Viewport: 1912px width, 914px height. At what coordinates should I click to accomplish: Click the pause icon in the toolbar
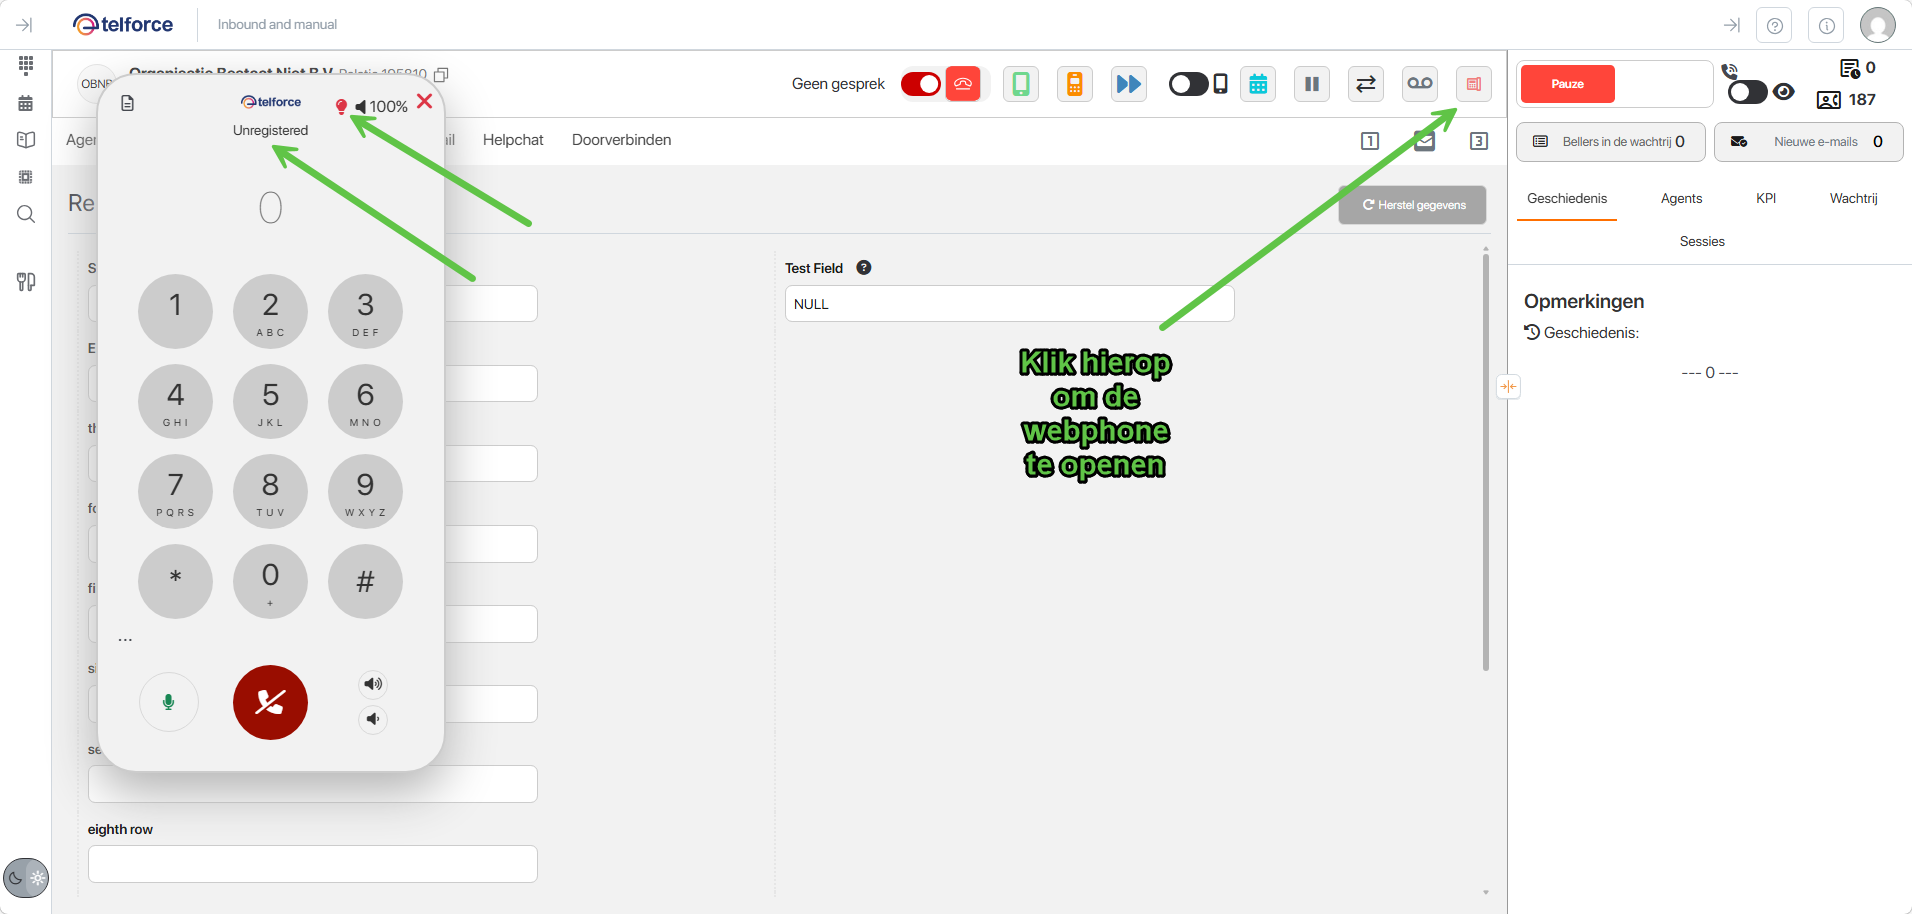(x=1311, y=84)
